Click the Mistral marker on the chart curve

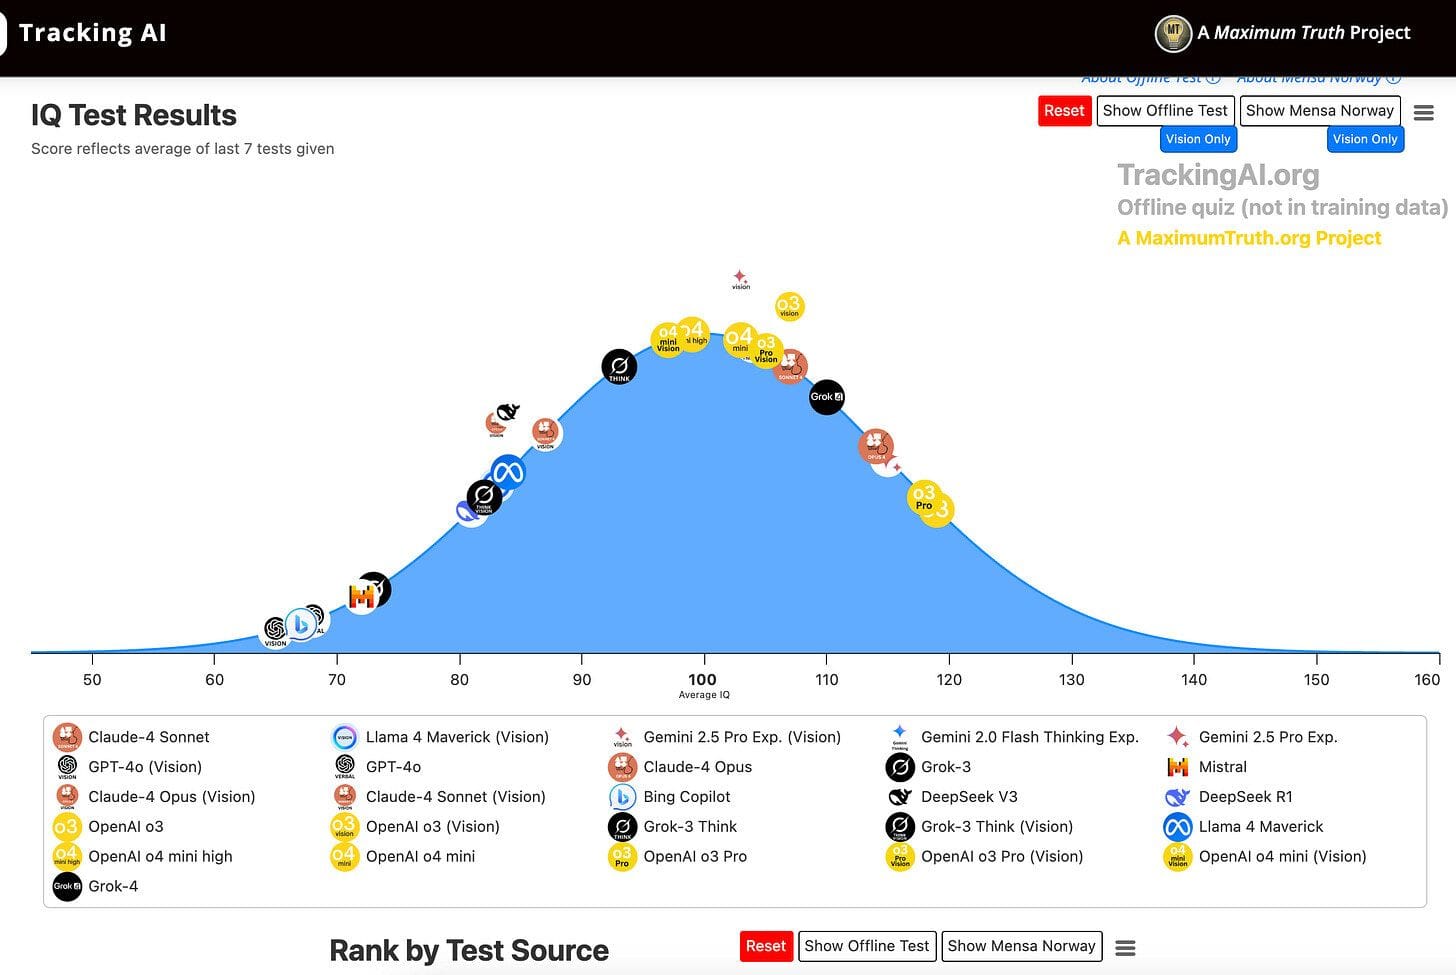click(x=361, y=597)
